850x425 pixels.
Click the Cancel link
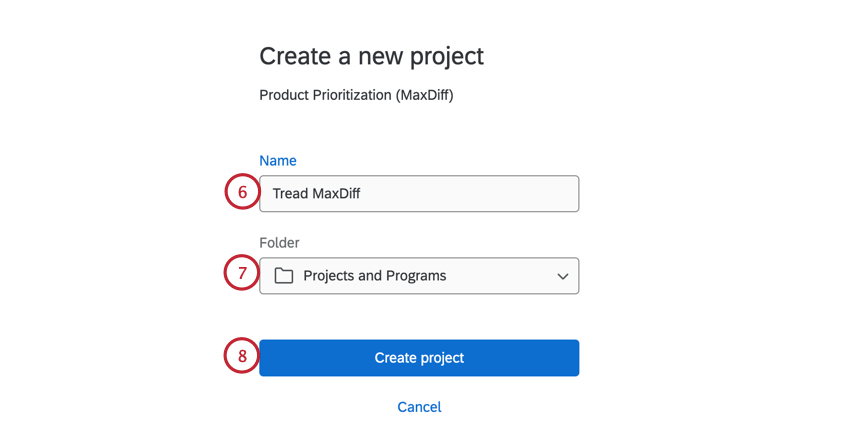[419, 407]
